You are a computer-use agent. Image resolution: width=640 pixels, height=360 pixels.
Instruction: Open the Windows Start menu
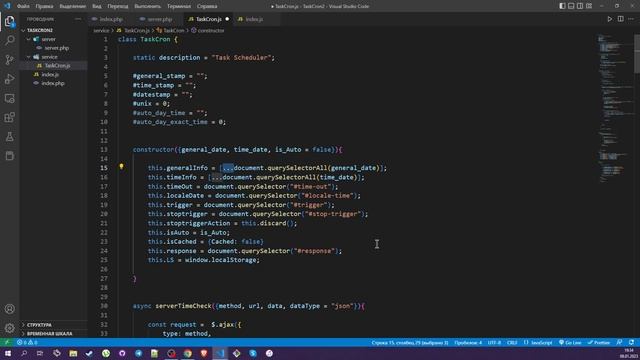pyautogui.click(x=7, y=353)
